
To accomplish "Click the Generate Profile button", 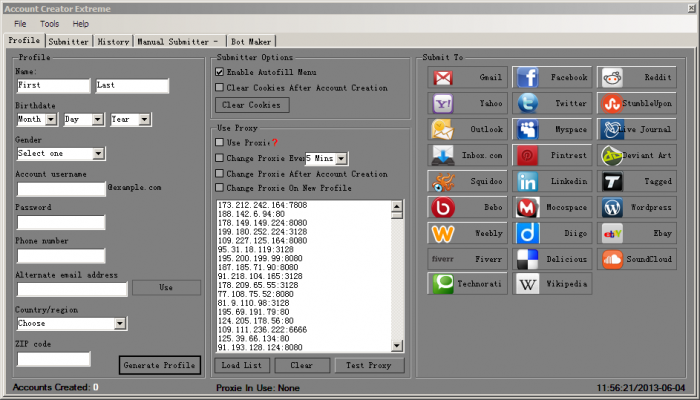I will (160, 365).
